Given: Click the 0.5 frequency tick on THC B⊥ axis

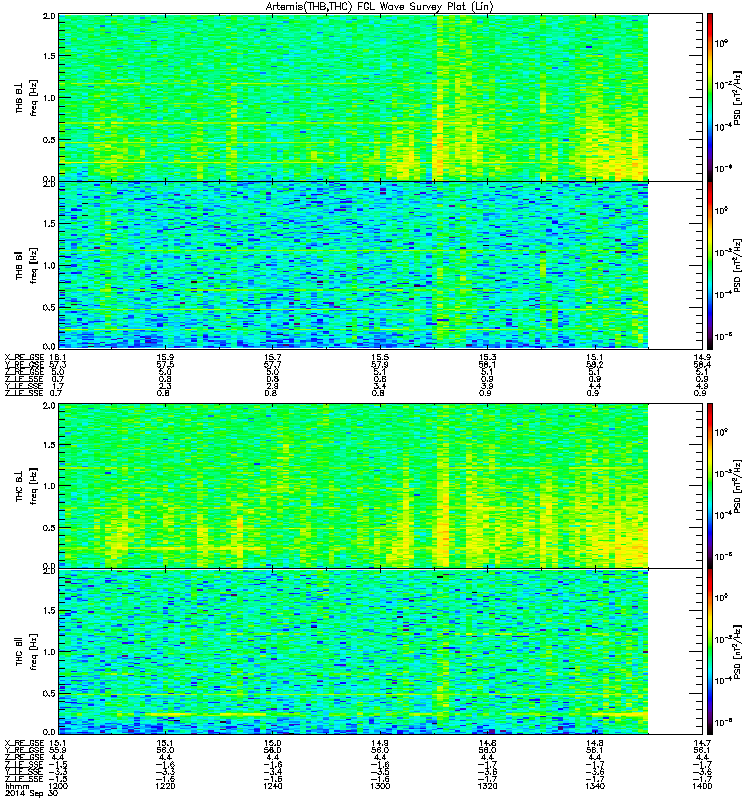Looking at the screenshot, I should (x=49, y=528).
